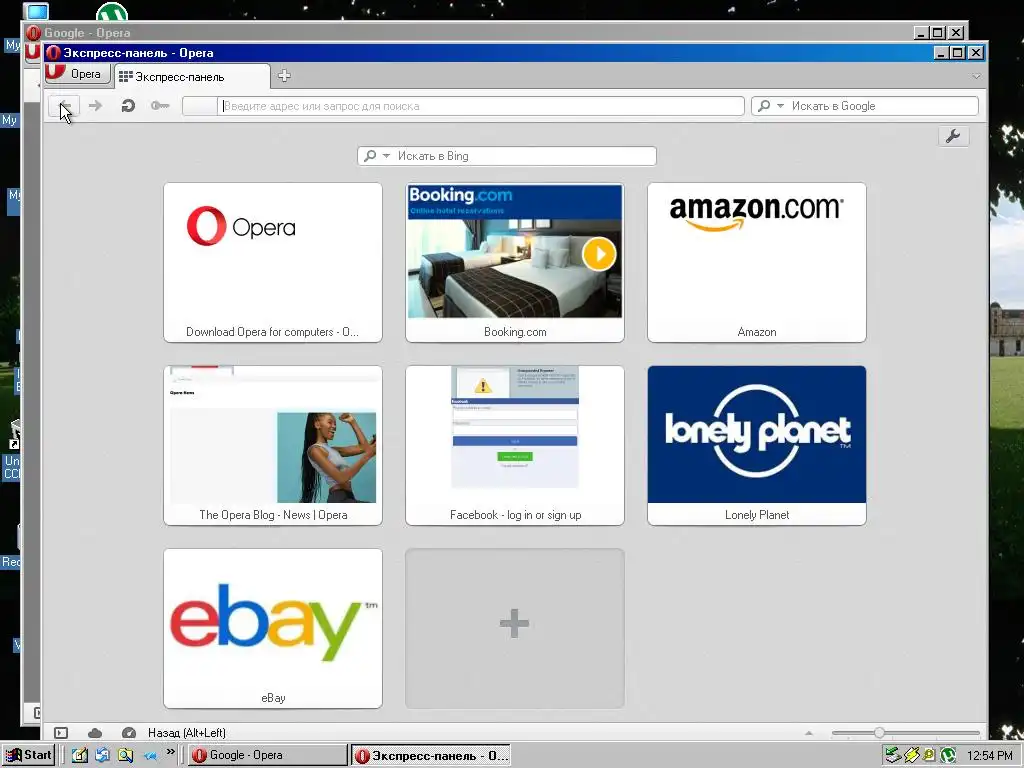Expand the Google search engine dropdown arrow

tap(780, 106)
